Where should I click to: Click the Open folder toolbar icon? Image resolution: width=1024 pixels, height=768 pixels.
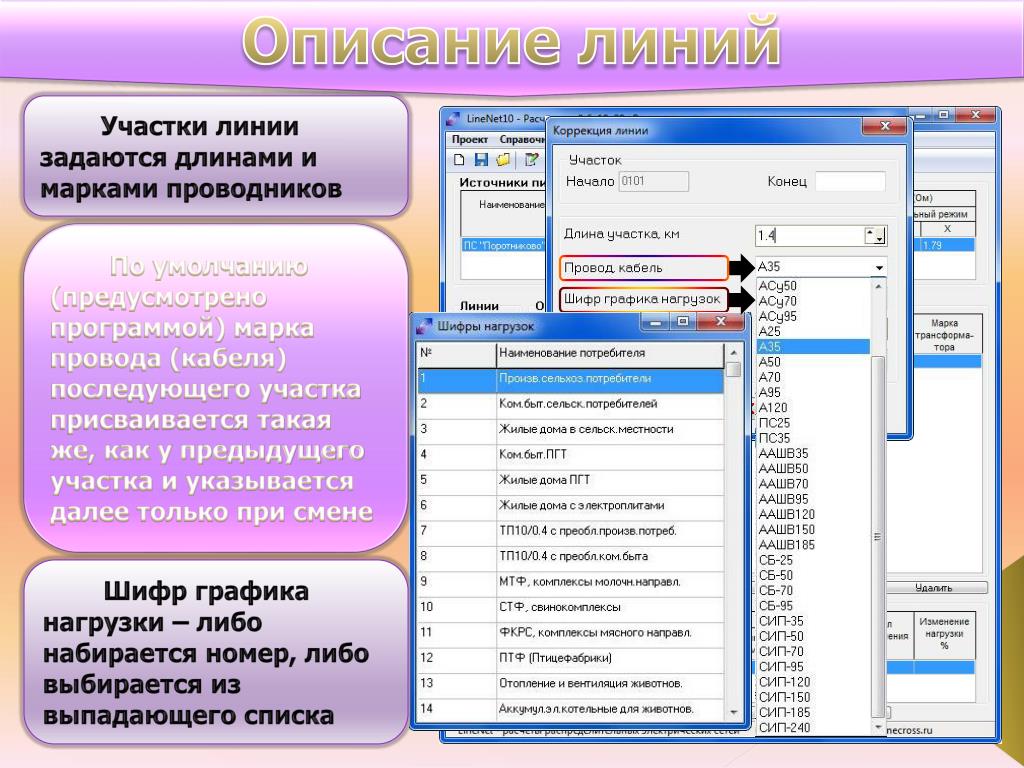tap(504, 159)
